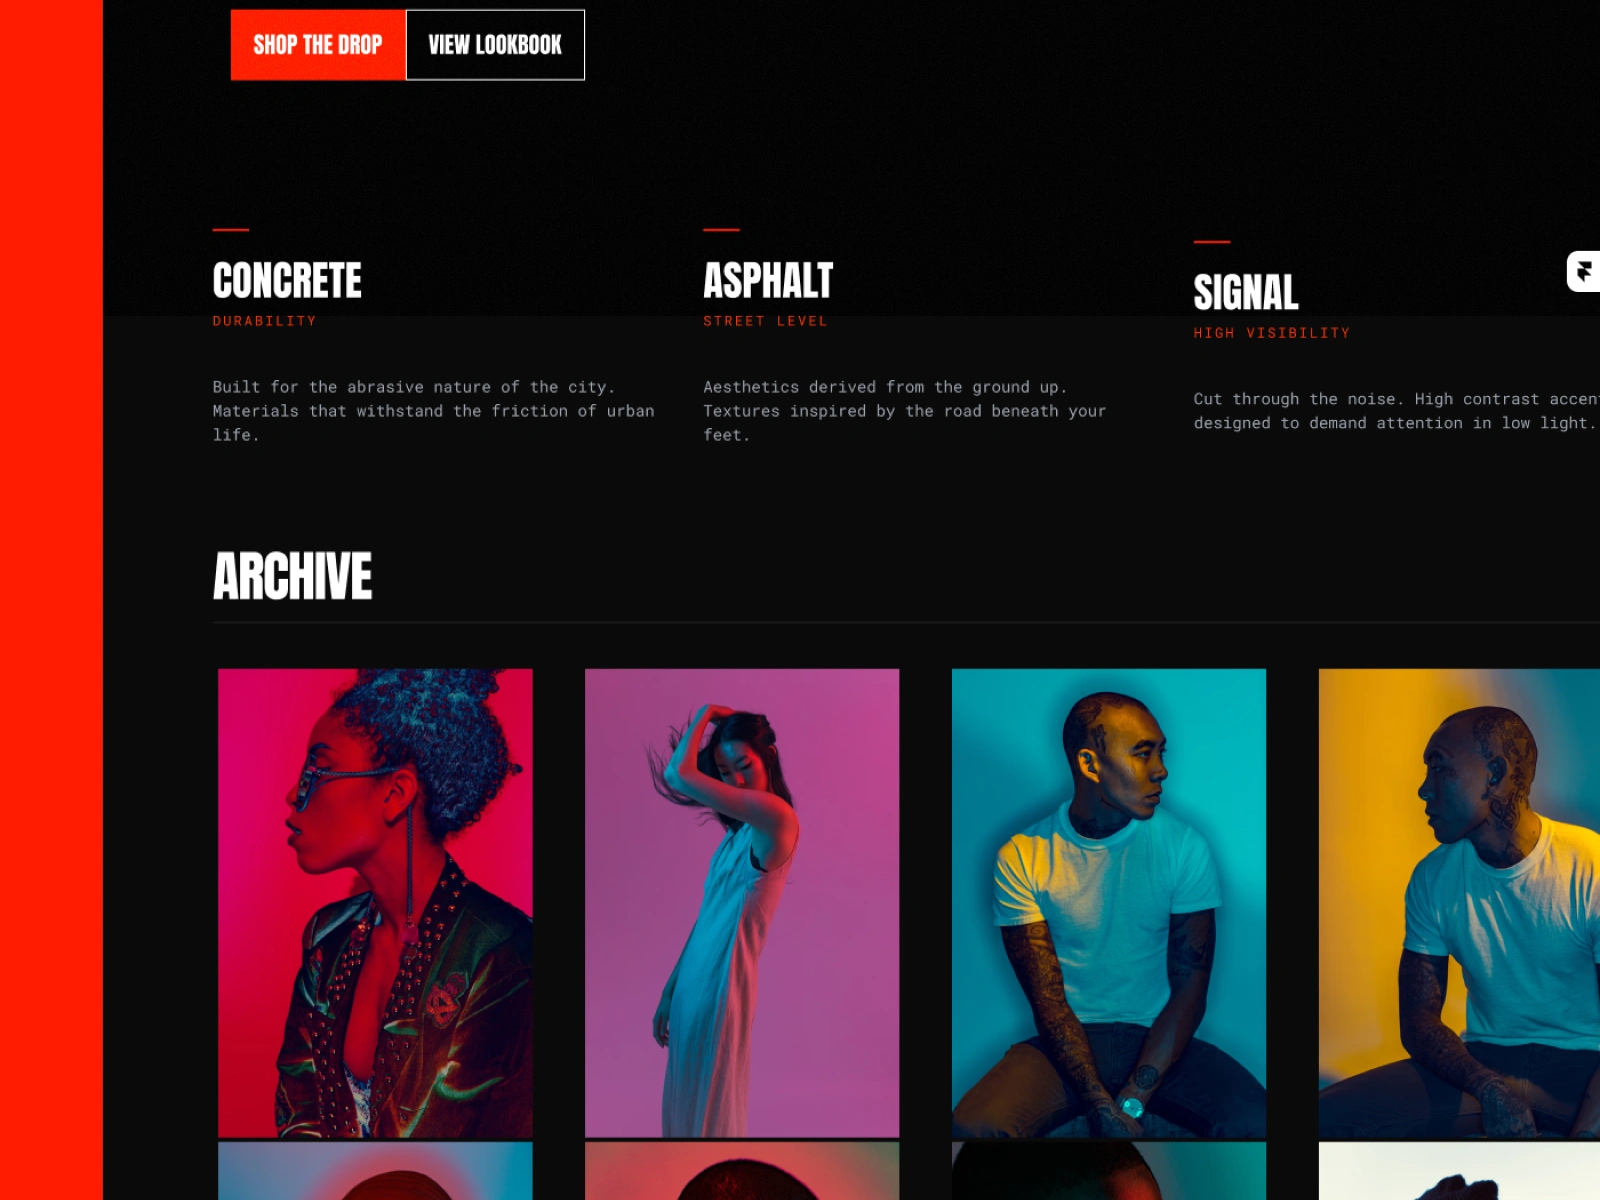
Task: Click the Shop The Drop button
Action: (x=318, y=45)
